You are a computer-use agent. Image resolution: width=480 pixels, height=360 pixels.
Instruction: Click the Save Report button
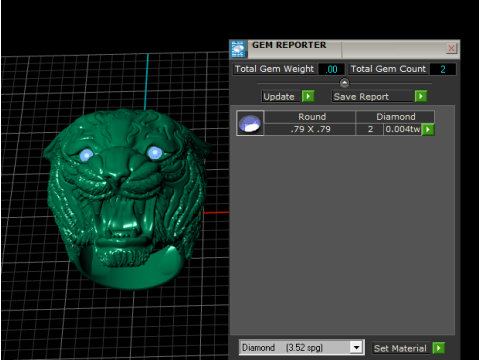point(372,97)
